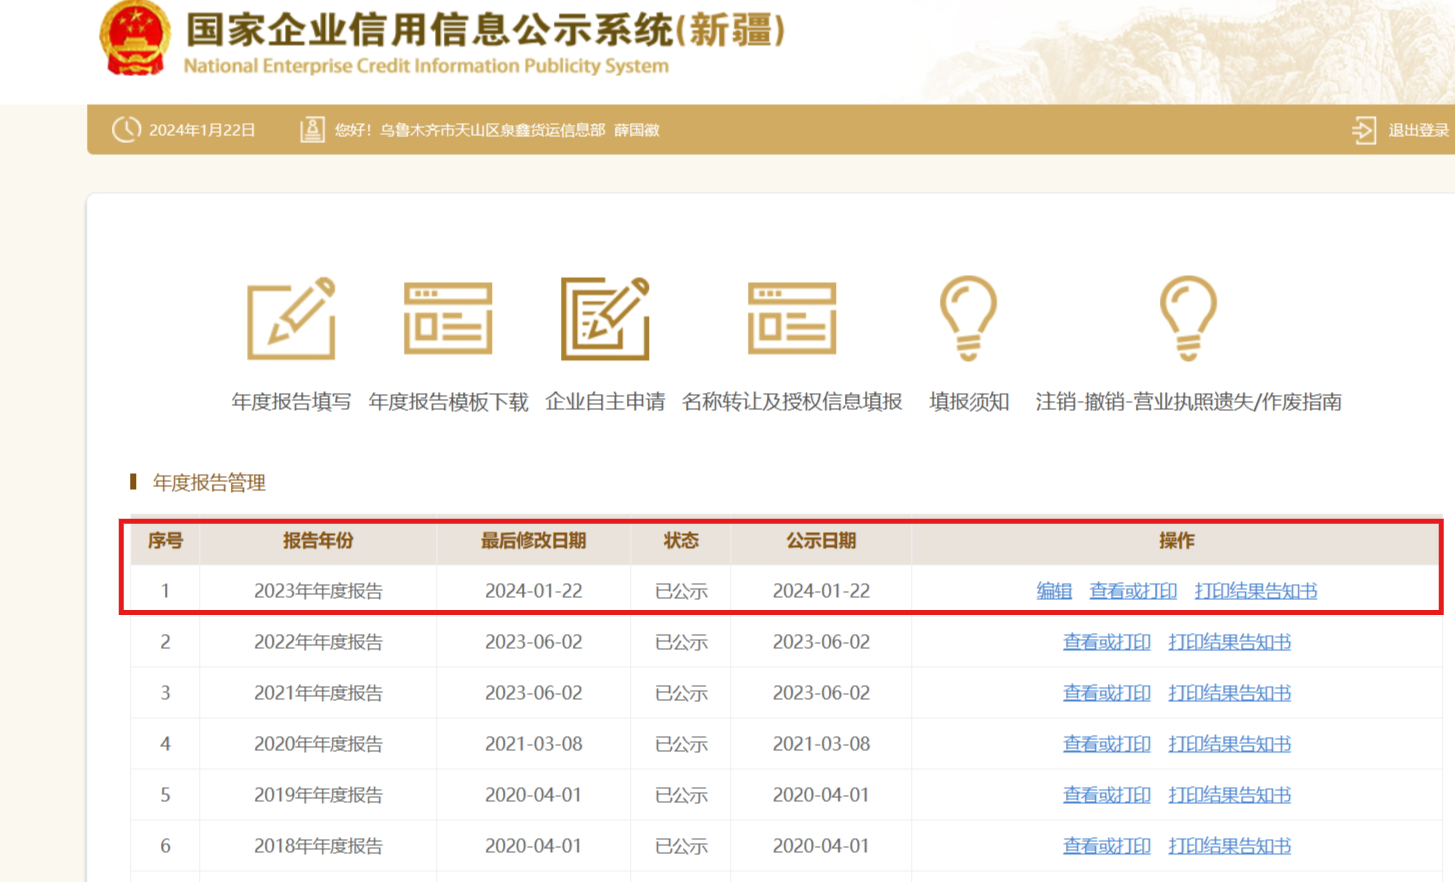Click the 最后修改日期 column header

tap(533, 541)
